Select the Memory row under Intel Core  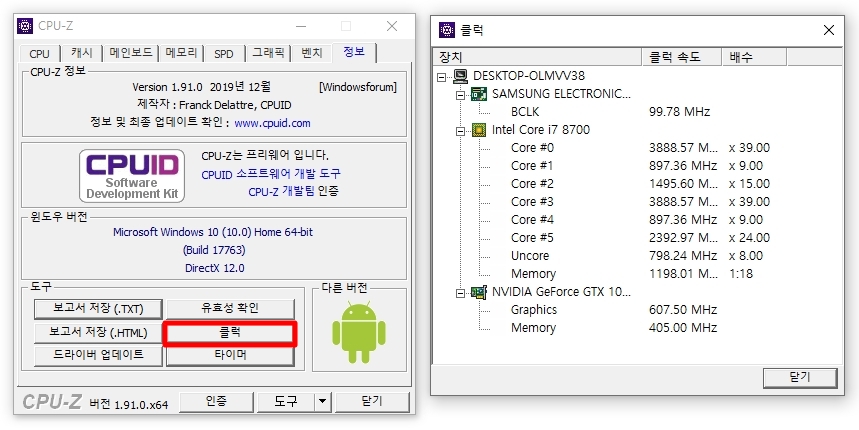(x=533, y=274)
